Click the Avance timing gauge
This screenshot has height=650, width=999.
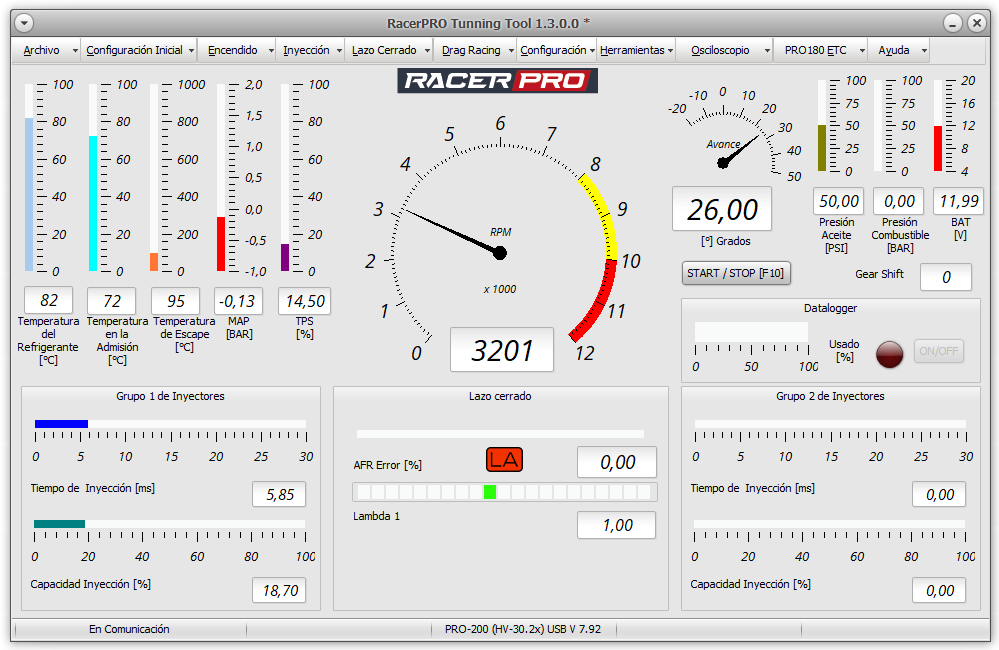733,137
